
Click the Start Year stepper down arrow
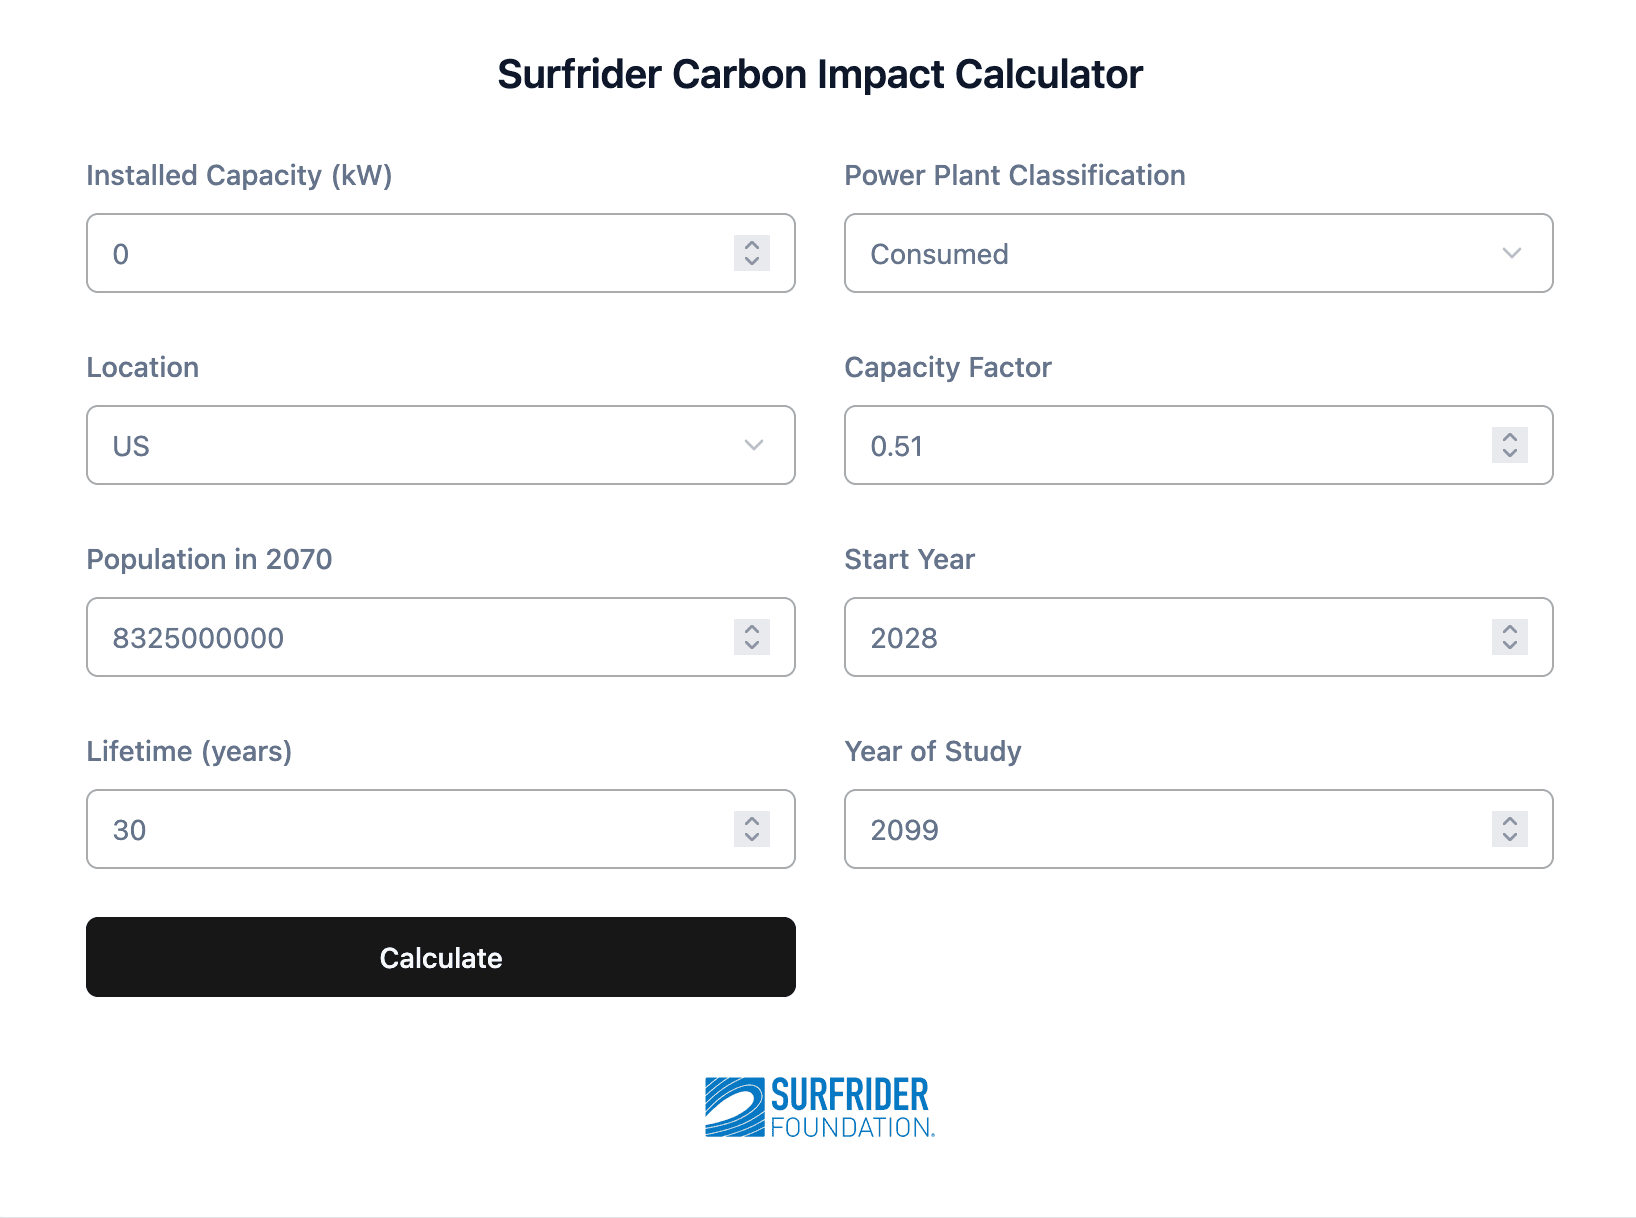pyautogui.click(x=1509, y=645)
